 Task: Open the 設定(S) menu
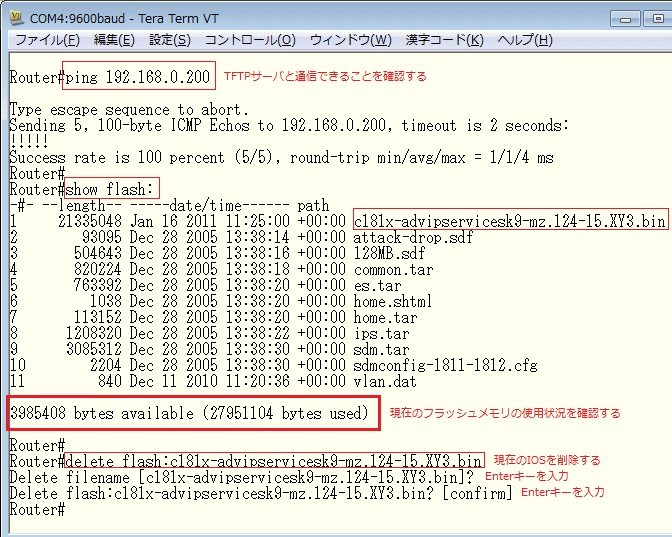[x=169, y=40]
